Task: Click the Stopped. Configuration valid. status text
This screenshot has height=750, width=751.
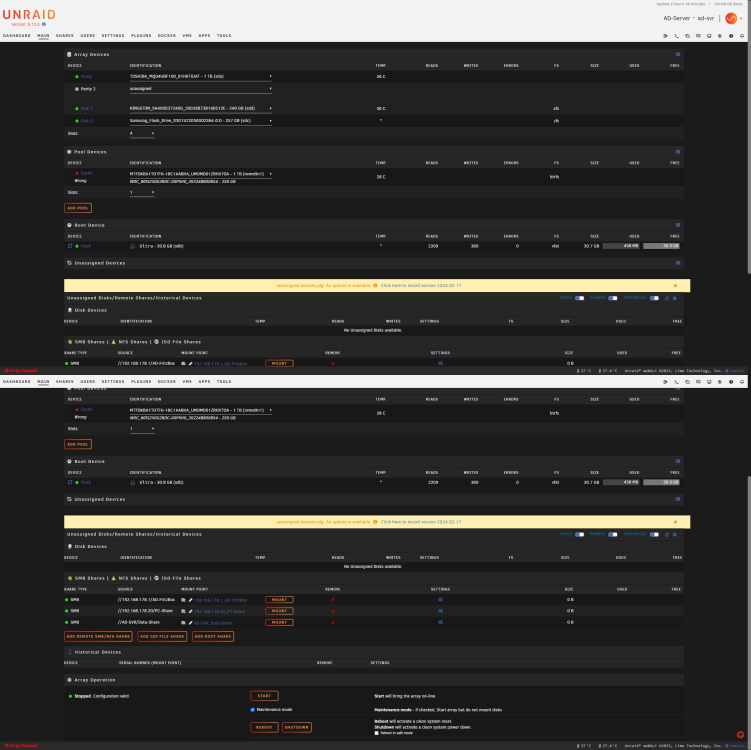Action: 102,696
